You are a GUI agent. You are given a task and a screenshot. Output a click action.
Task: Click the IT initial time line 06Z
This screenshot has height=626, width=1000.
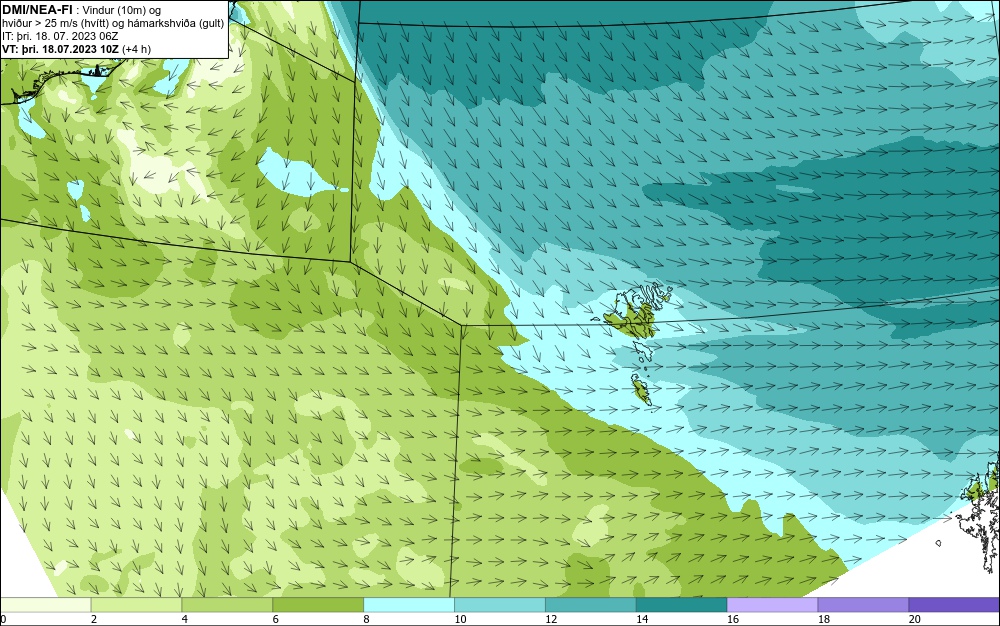(x=61, y=36)
